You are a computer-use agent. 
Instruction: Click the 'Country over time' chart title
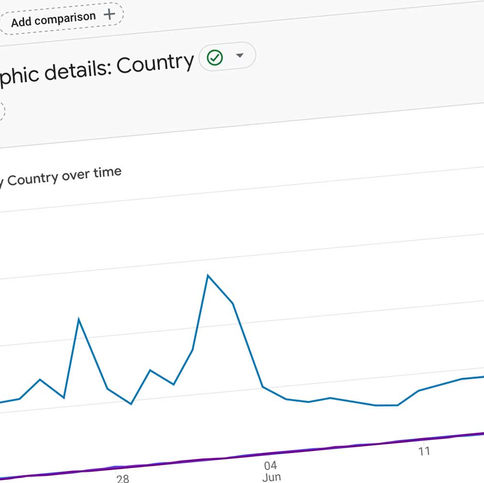64,177
